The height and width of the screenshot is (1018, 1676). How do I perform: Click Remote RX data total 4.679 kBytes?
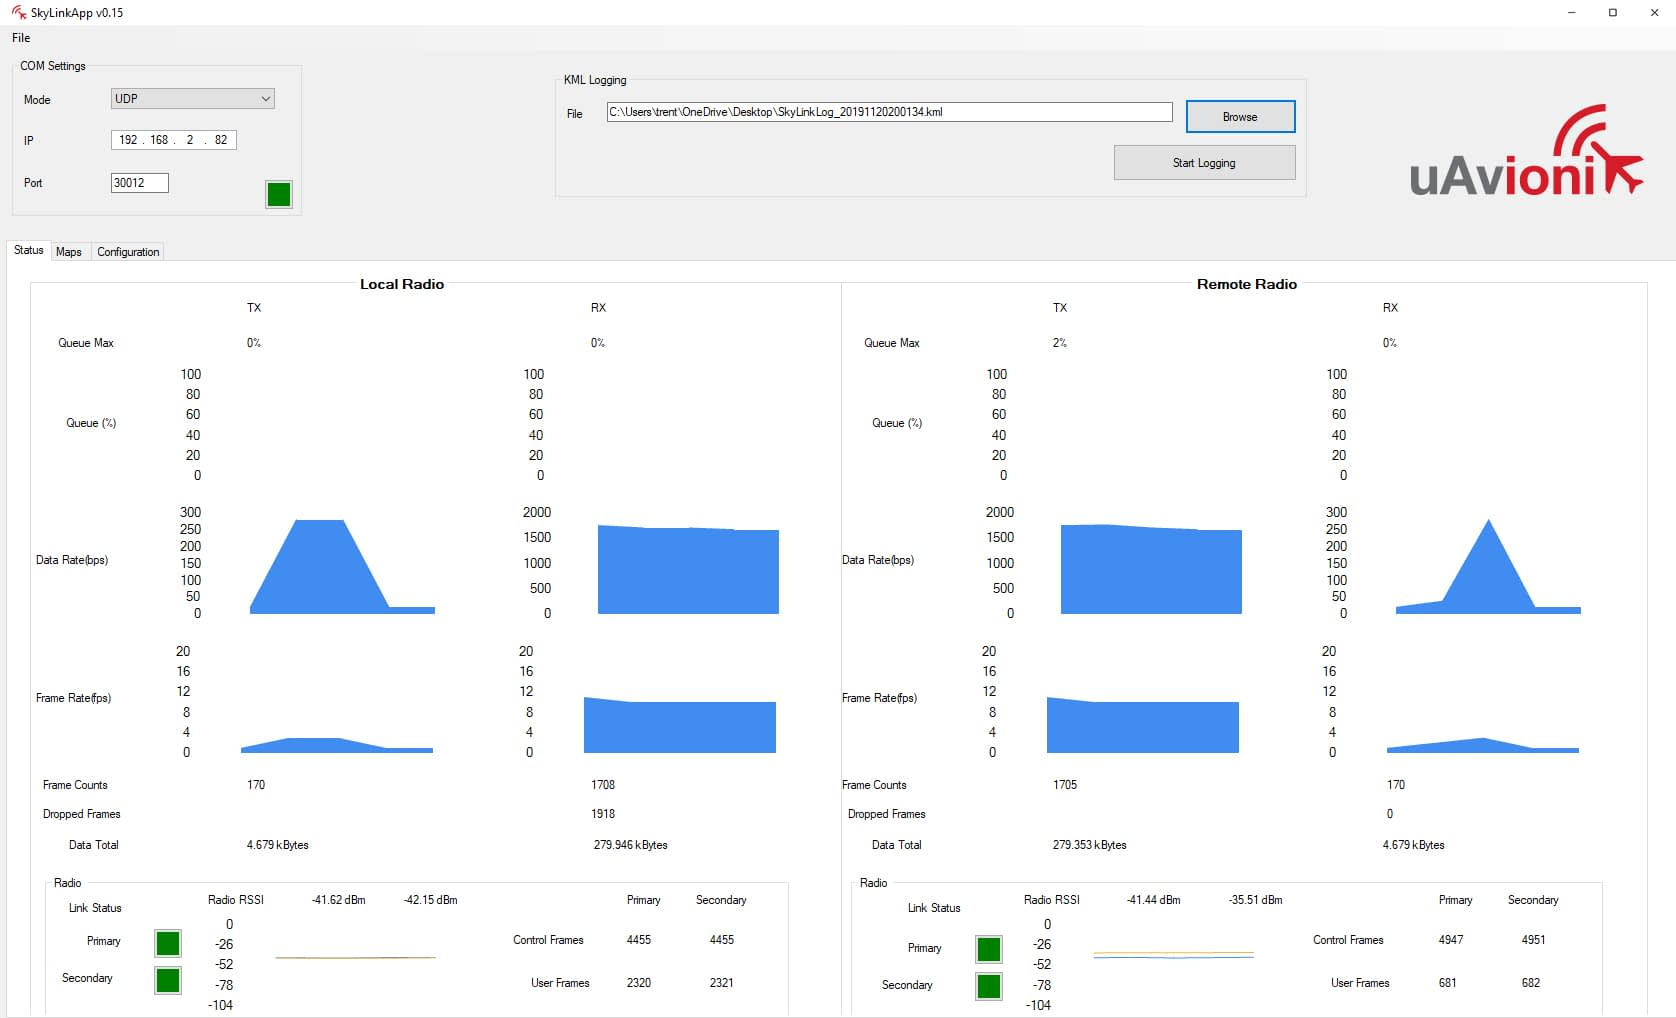1414,845
